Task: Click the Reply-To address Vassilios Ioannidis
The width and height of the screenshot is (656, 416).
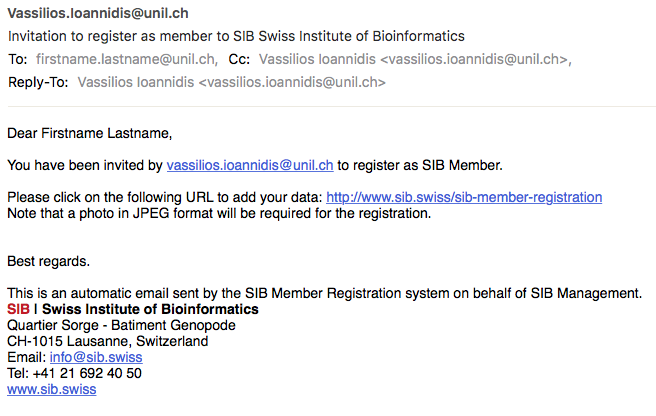Action: (x=231, y=82)
